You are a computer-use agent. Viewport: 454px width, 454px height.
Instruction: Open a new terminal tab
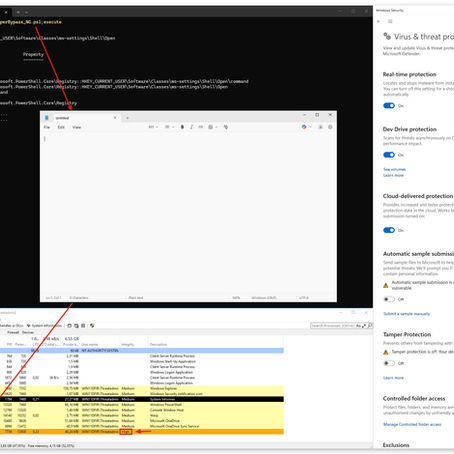click(x=18, y=12)
